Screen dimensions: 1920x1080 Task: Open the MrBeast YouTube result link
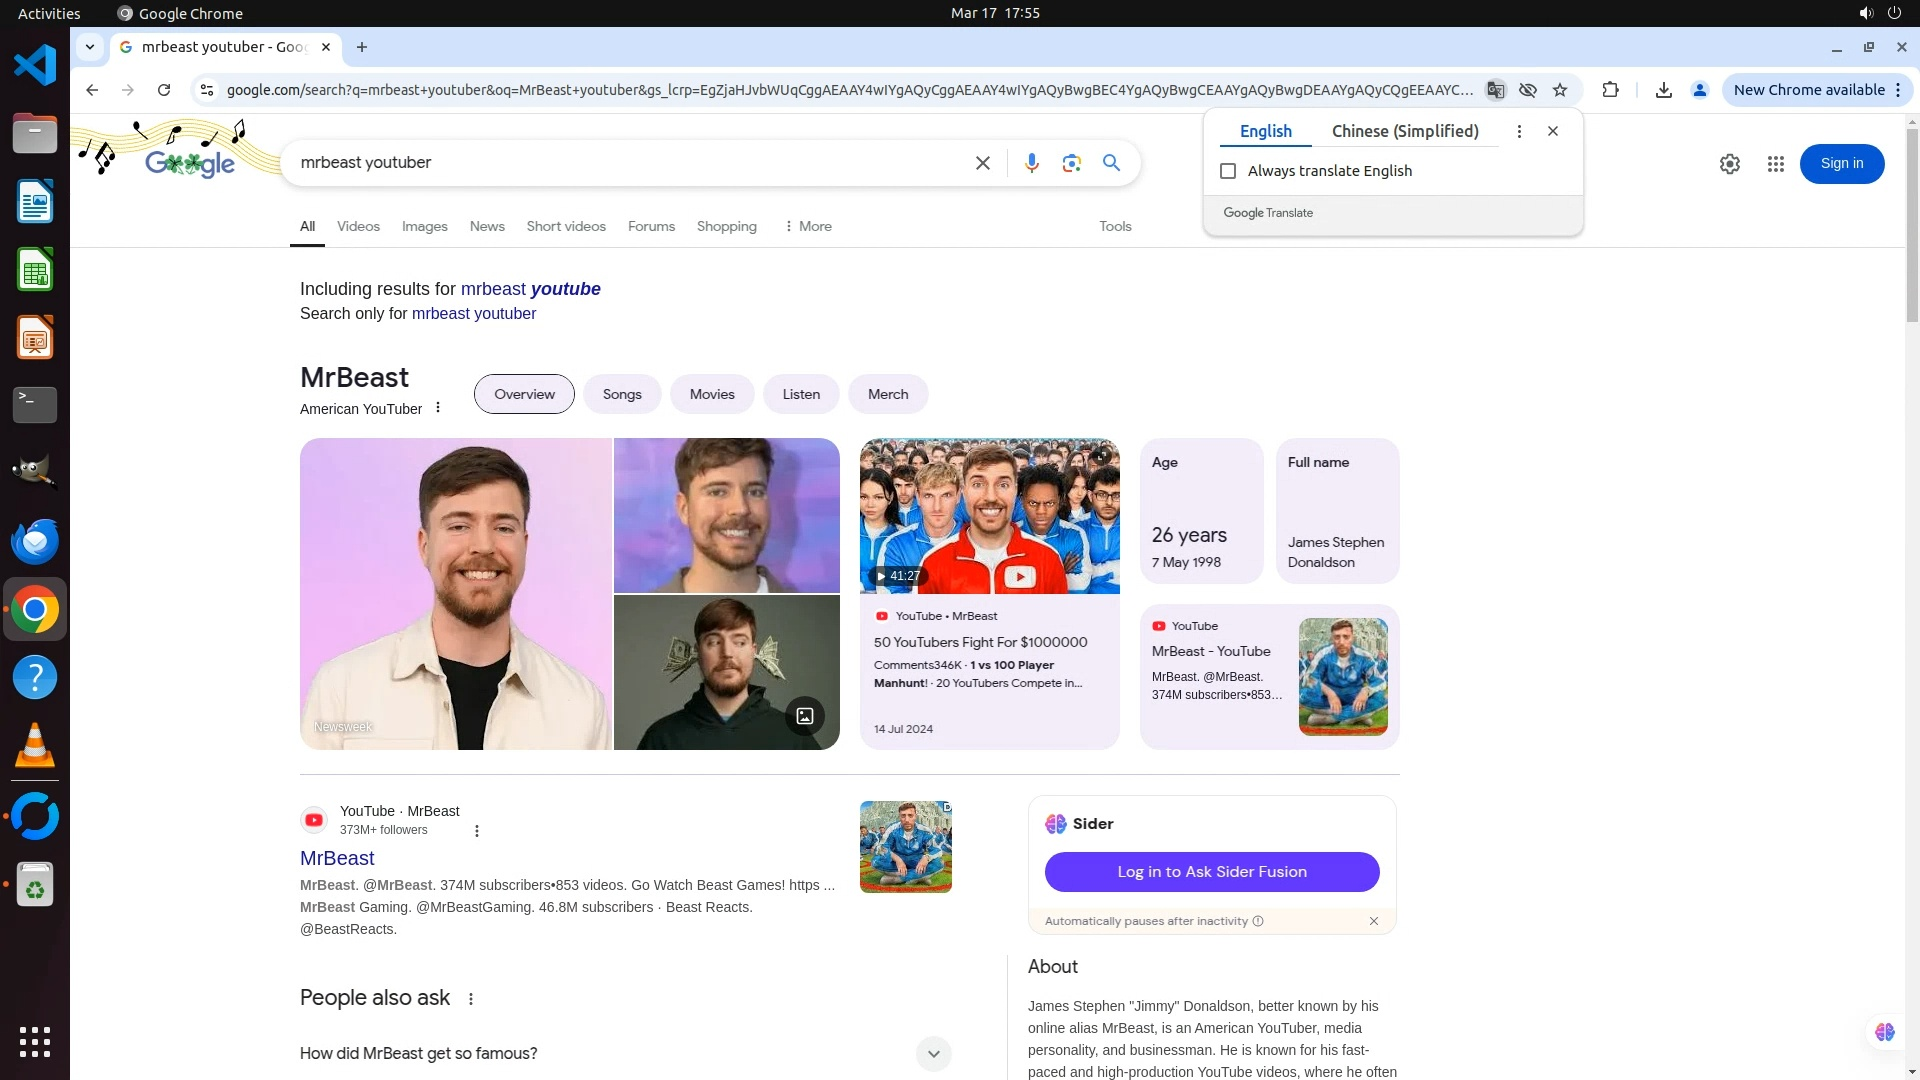(x=337, y=858)
